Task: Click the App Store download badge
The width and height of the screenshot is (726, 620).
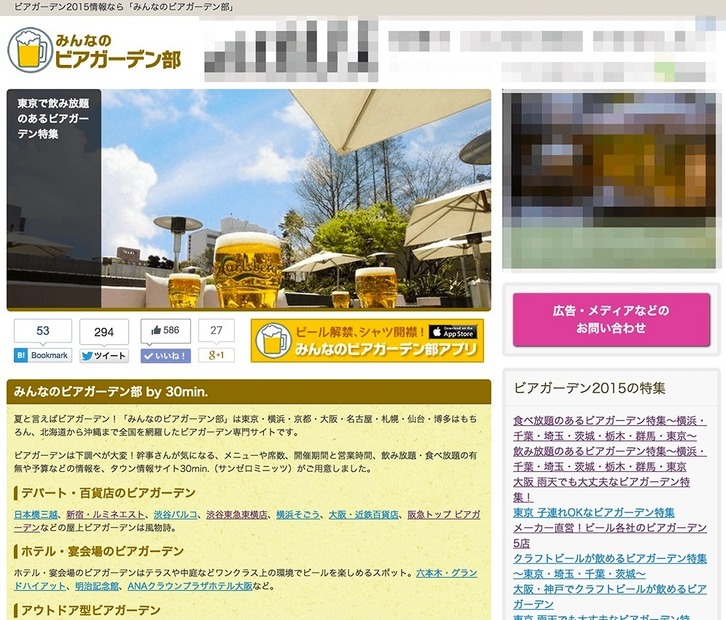Action: coord(452,332)
